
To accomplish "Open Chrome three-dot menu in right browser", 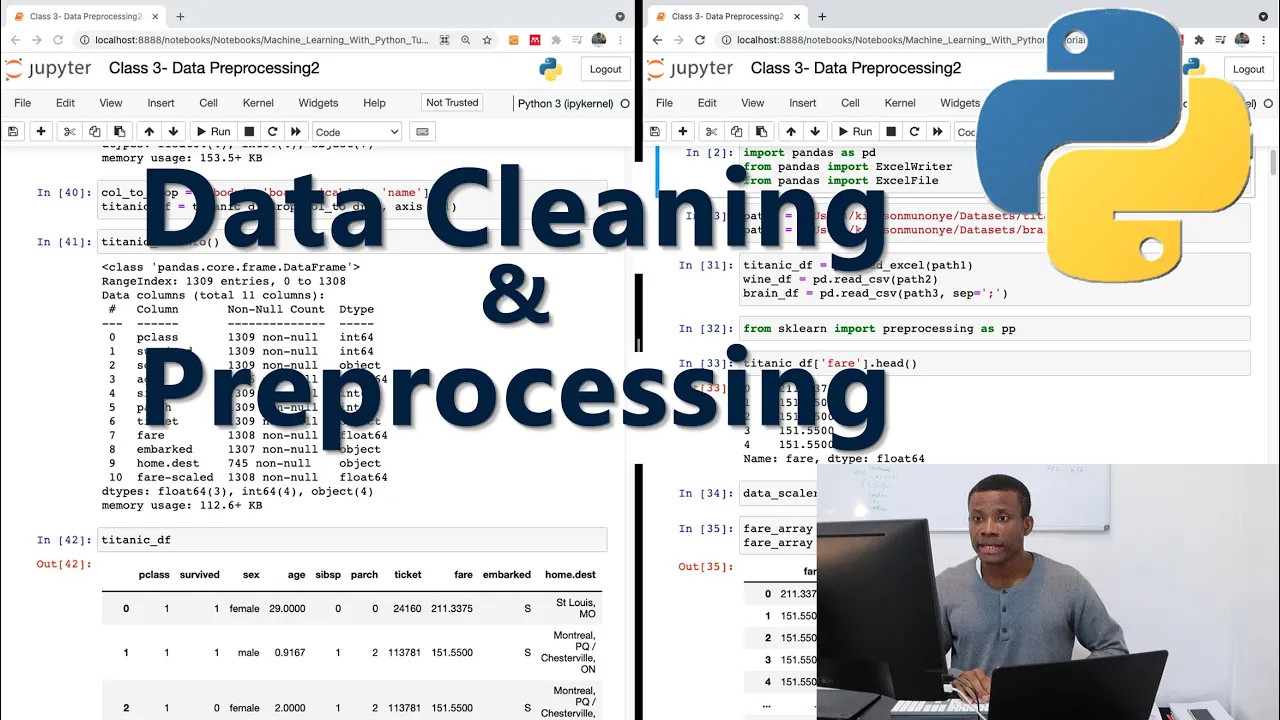I will pos(1264,40).
